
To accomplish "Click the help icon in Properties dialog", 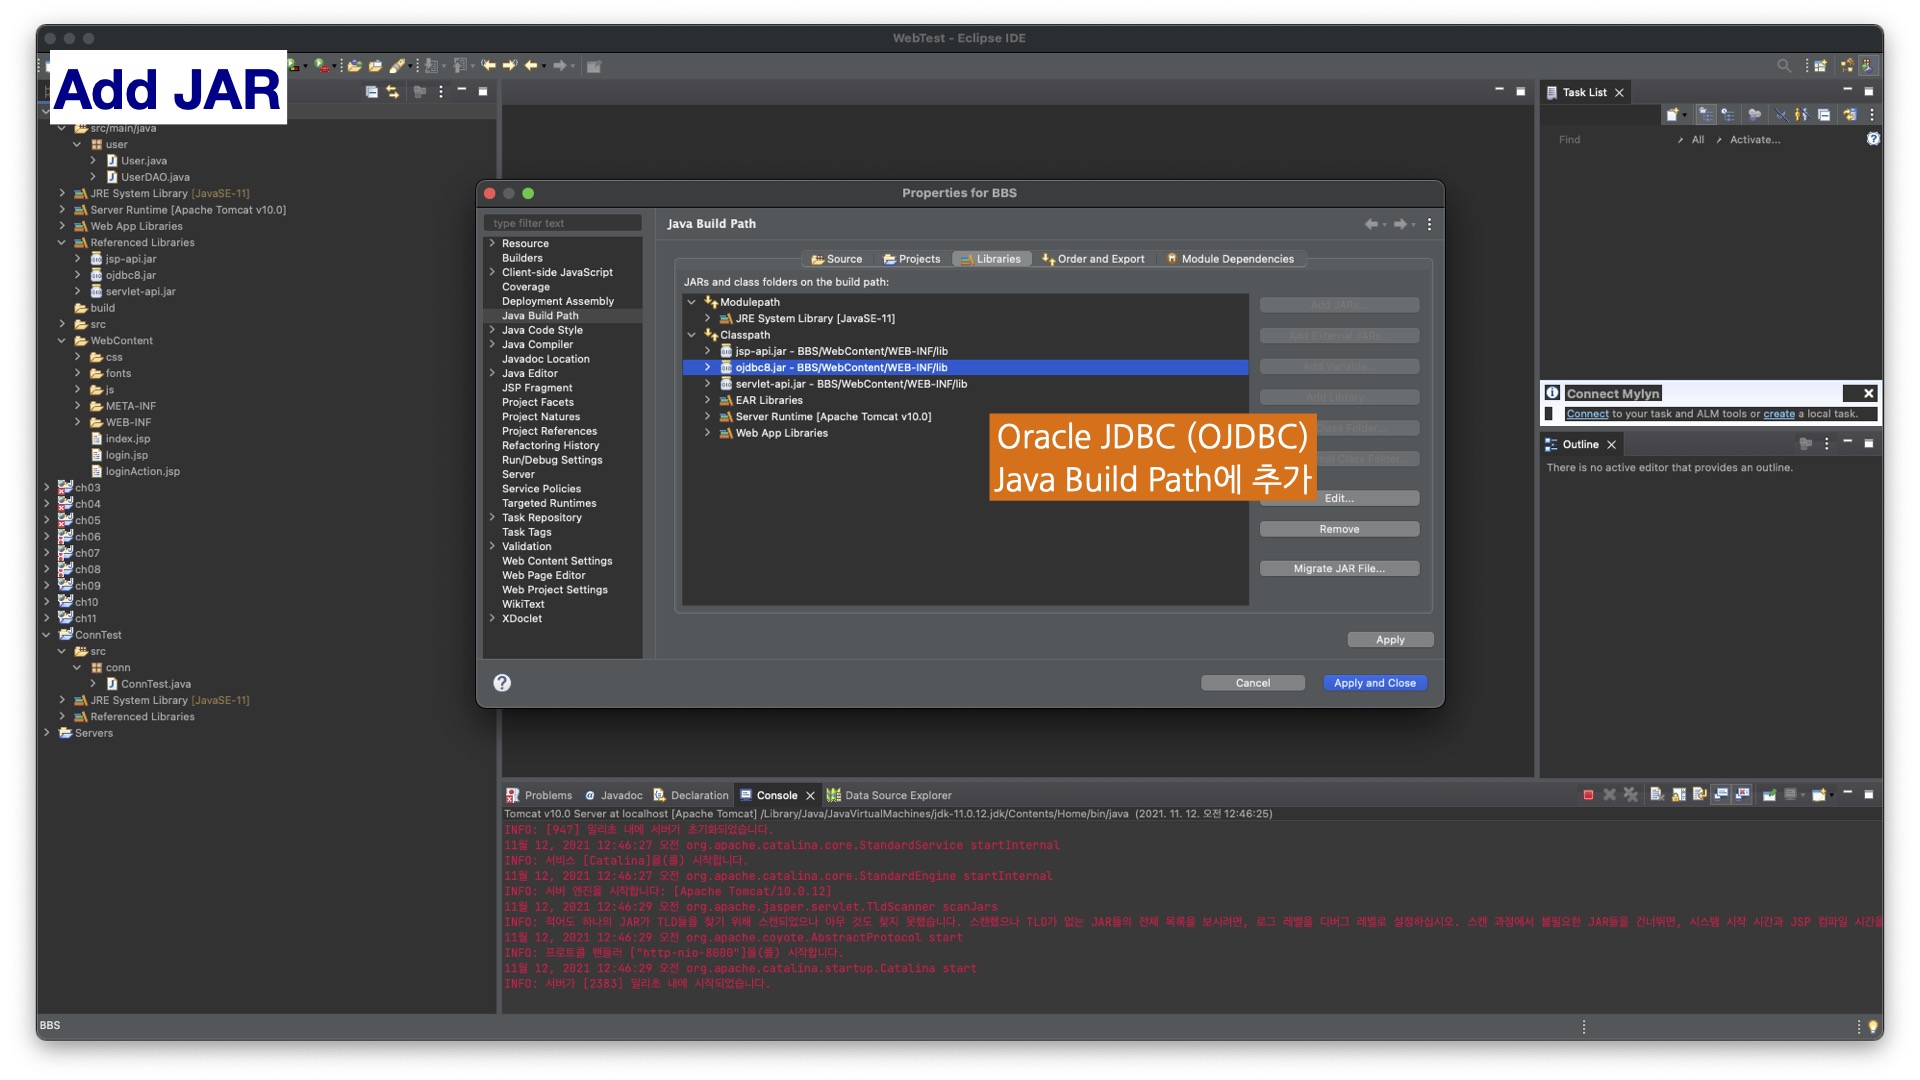I will tap(502, 683).
